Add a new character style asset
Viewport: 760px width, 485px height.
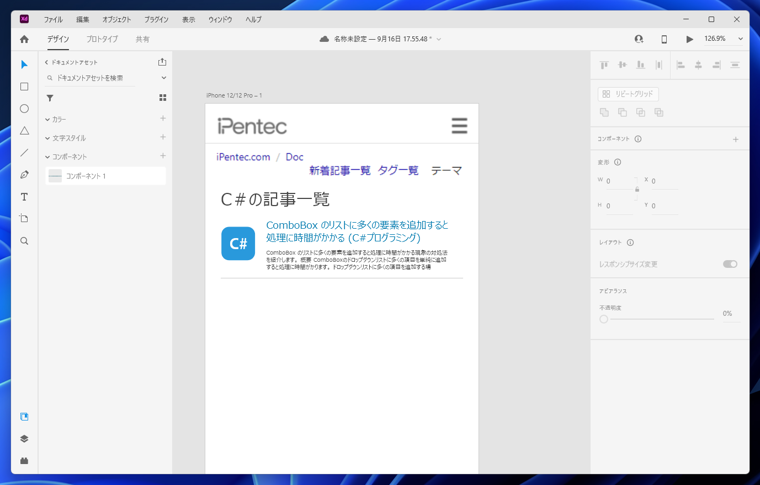click(x=163, y=138)
